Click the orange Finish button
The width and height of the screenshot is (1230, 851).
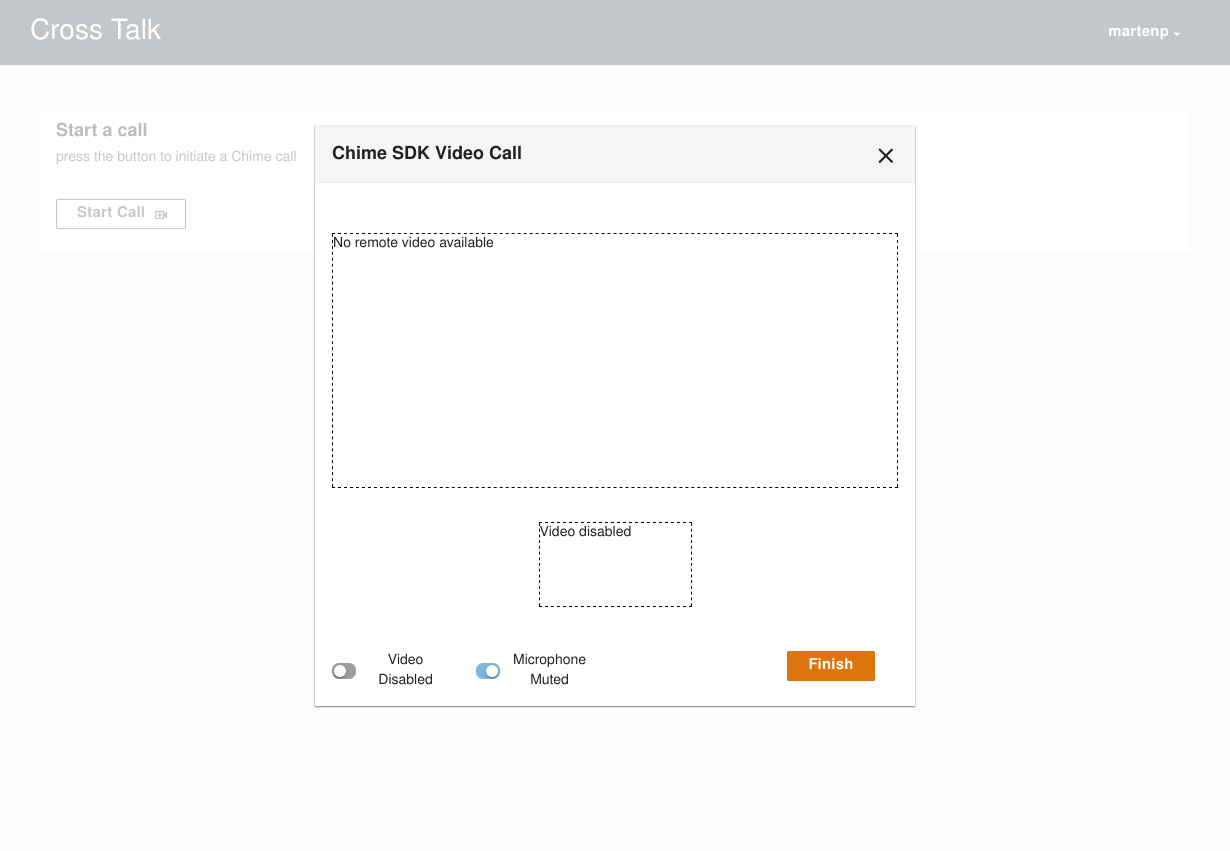point(831,666)
